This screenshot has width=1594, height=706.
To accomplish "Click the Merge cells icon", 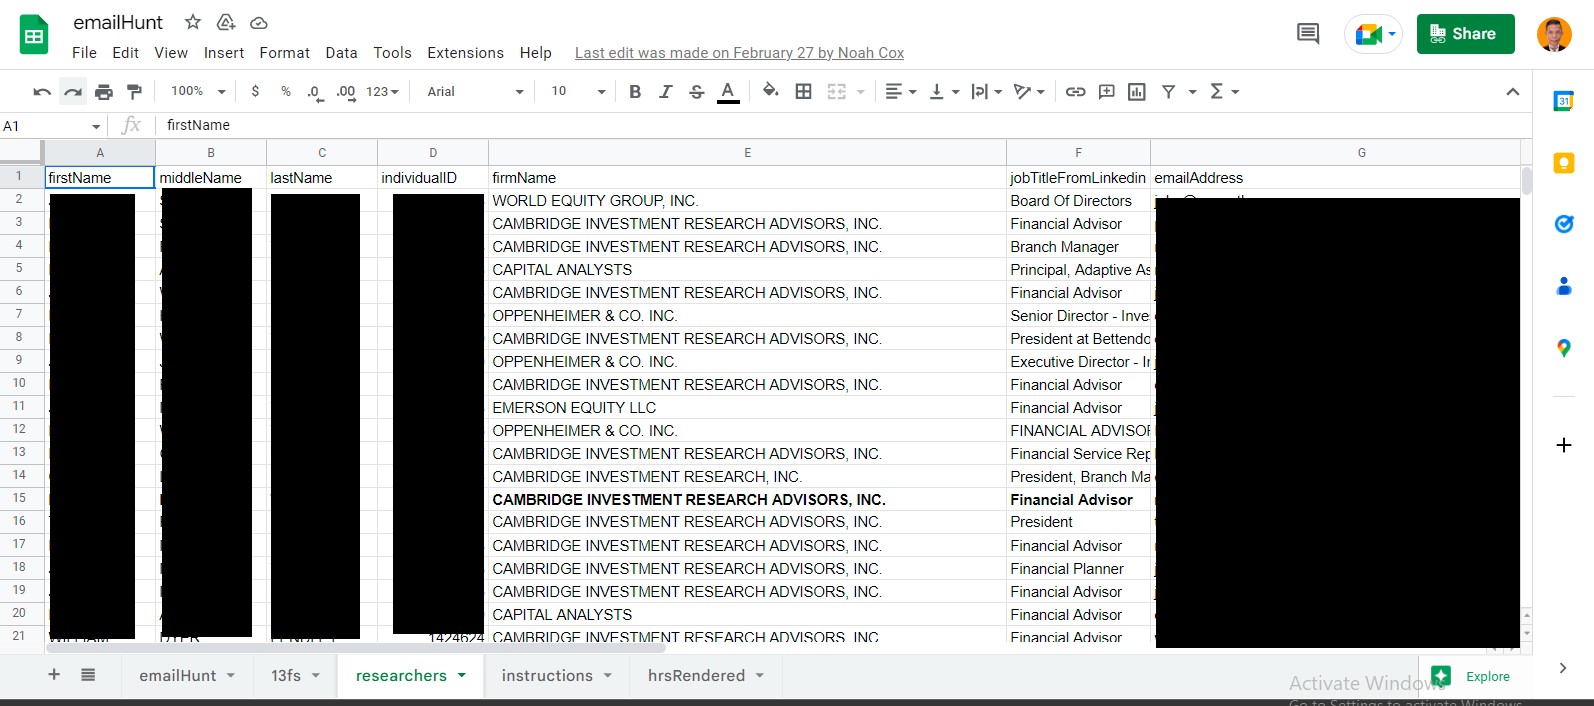I will point(837,92).
